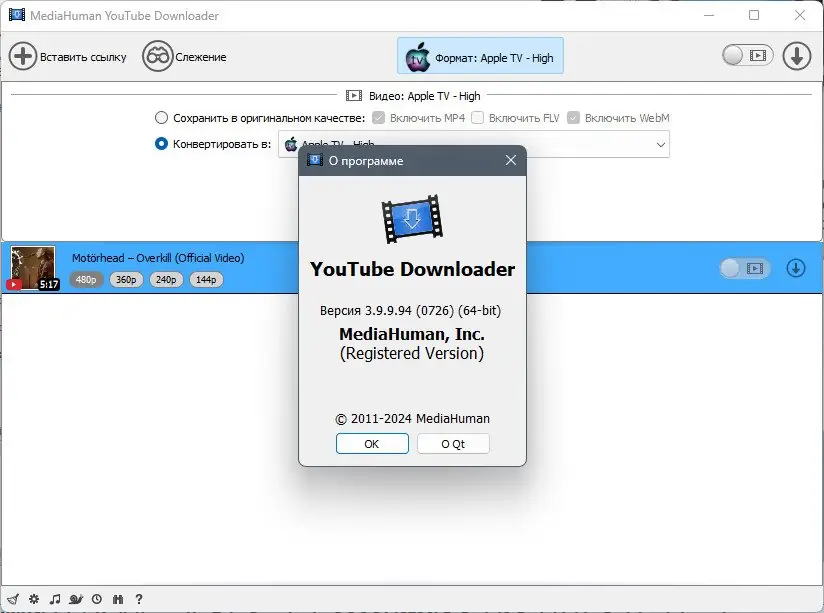824x613 pixels.
Task: Click the music note icon
Action: click(x=55, y=599)
